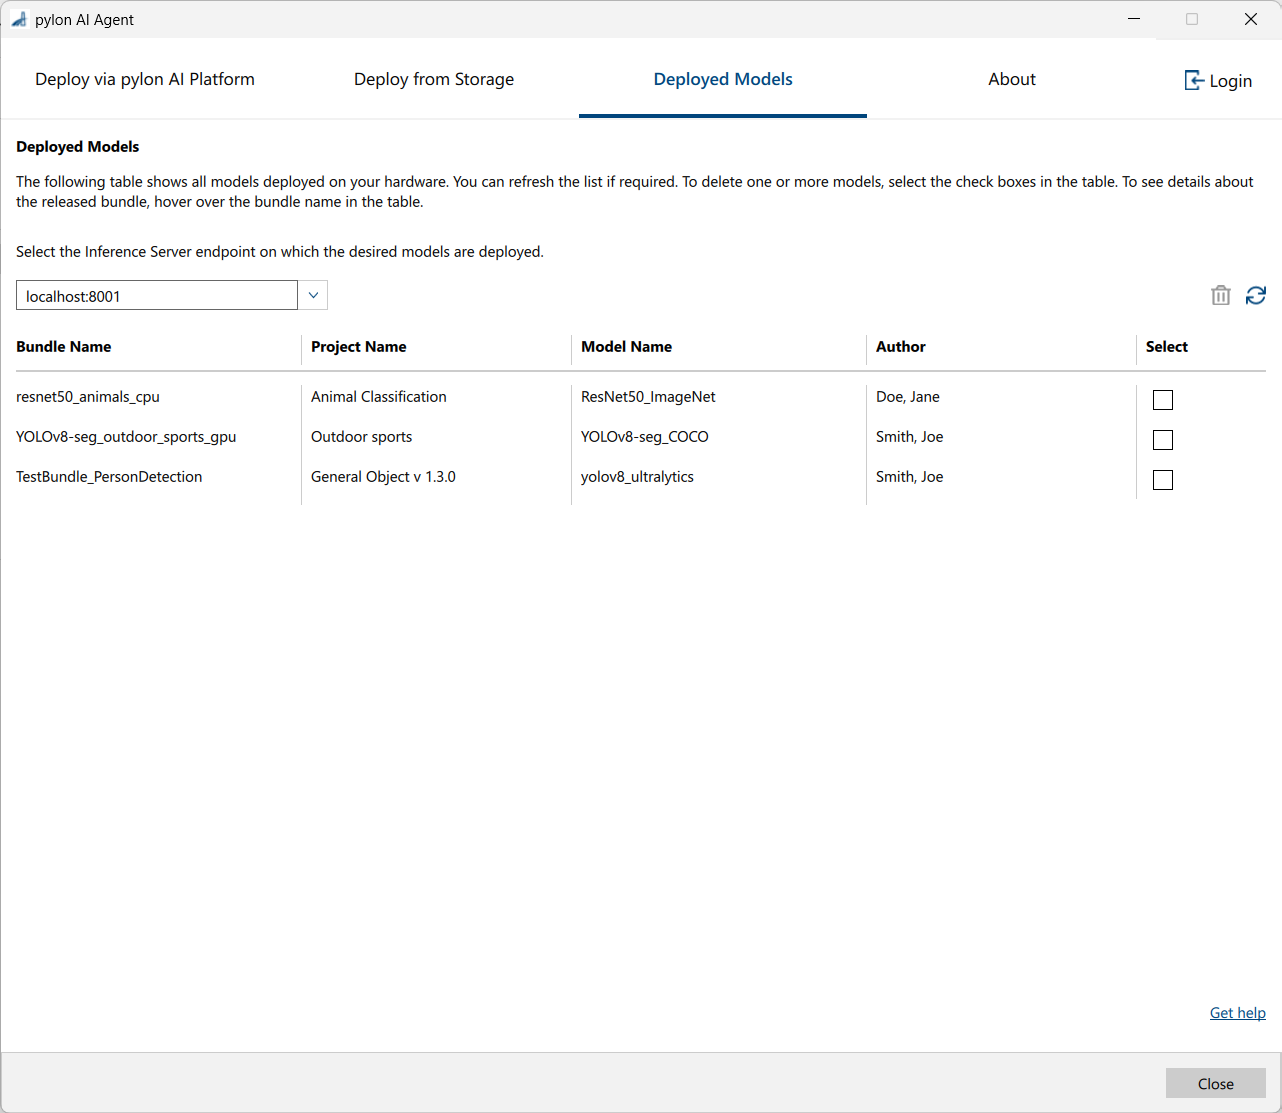1282x1113 pixels.
Task: Click model YOLOv8-seg_COCO
Action: (645, 437)
